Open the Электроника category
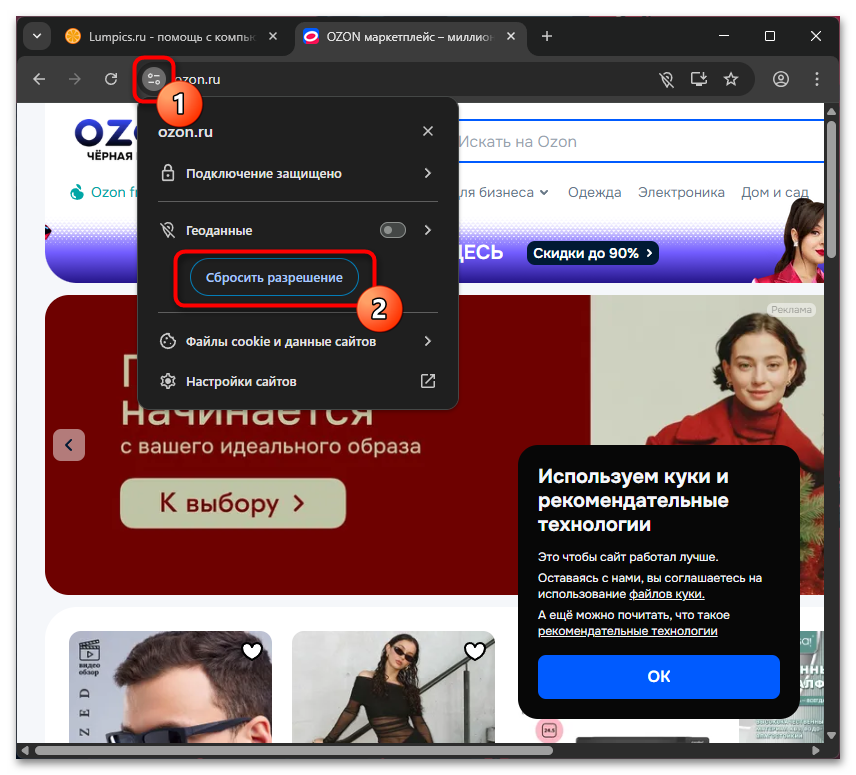The image size is (856, 775). (681, 193)
